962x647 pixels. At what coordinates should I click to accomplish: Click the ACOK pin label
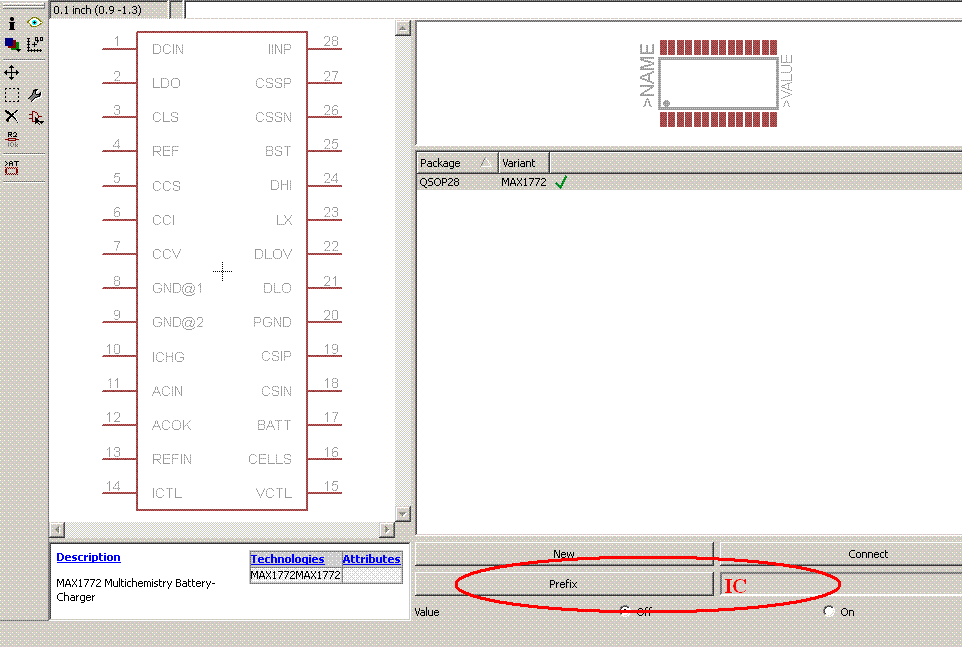pyautogui.click(x=172, y=425)
